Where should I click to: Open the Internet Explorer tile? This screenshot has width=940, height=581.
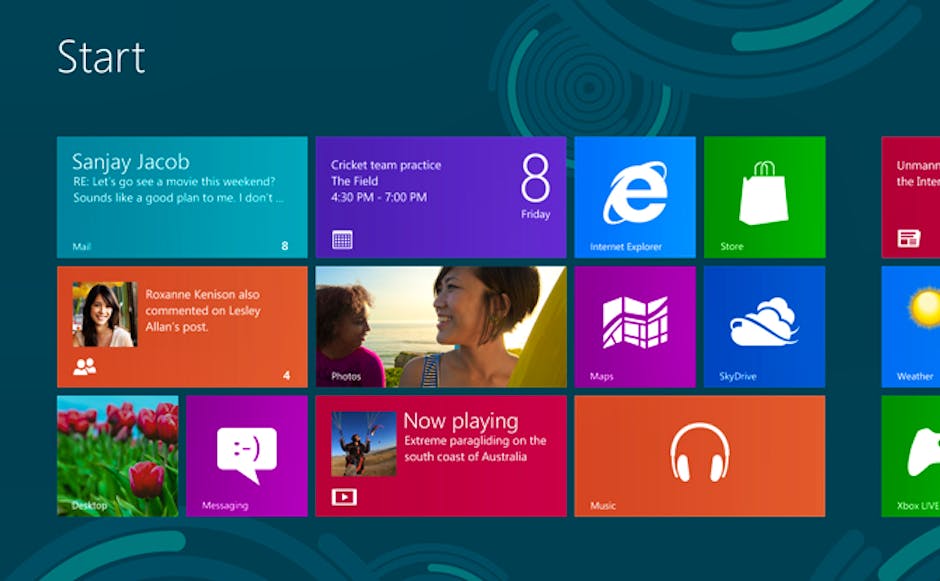(x=634, y=197)
